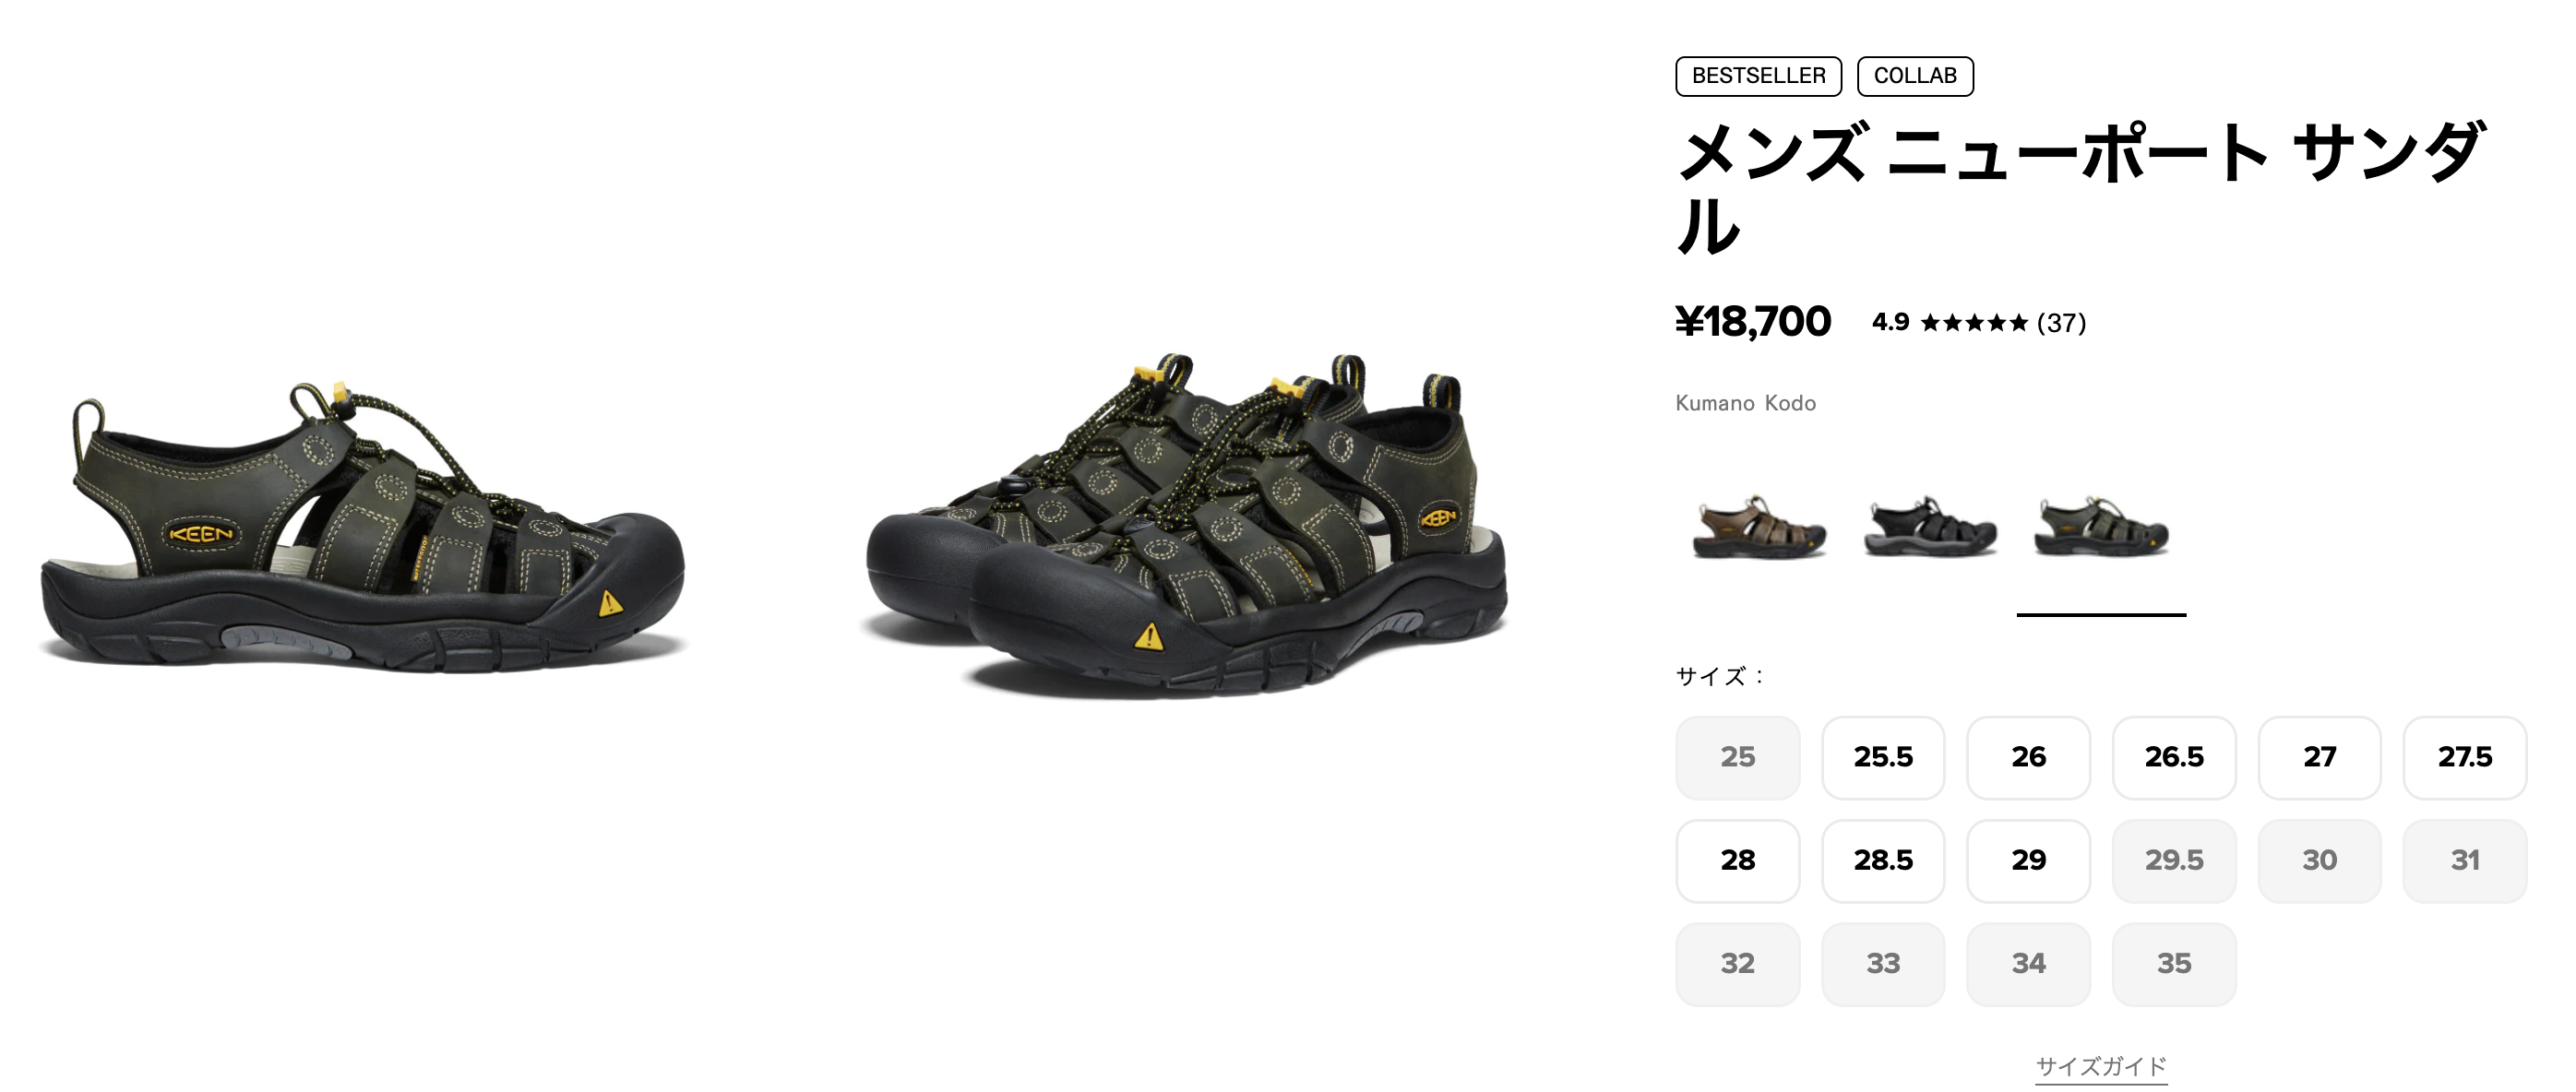View the side-profile sandal product image

(362, 526)
